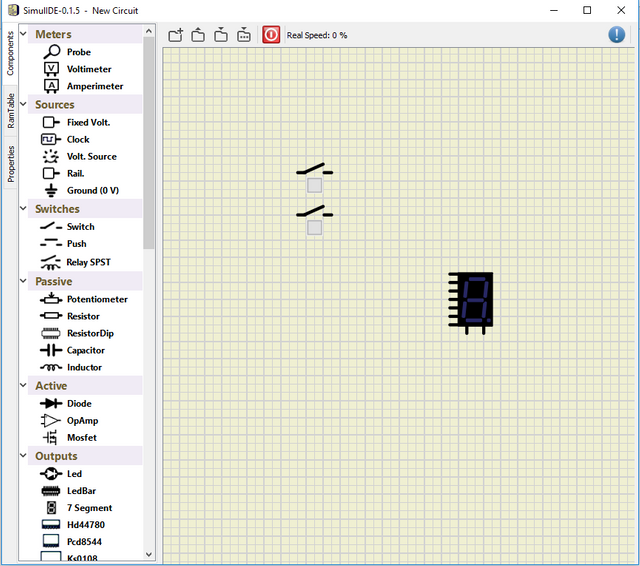Choose the 7 Segment icon in list
Image resolution: width=640 pixels, height=566 pixels.
(x=51, y=508)
